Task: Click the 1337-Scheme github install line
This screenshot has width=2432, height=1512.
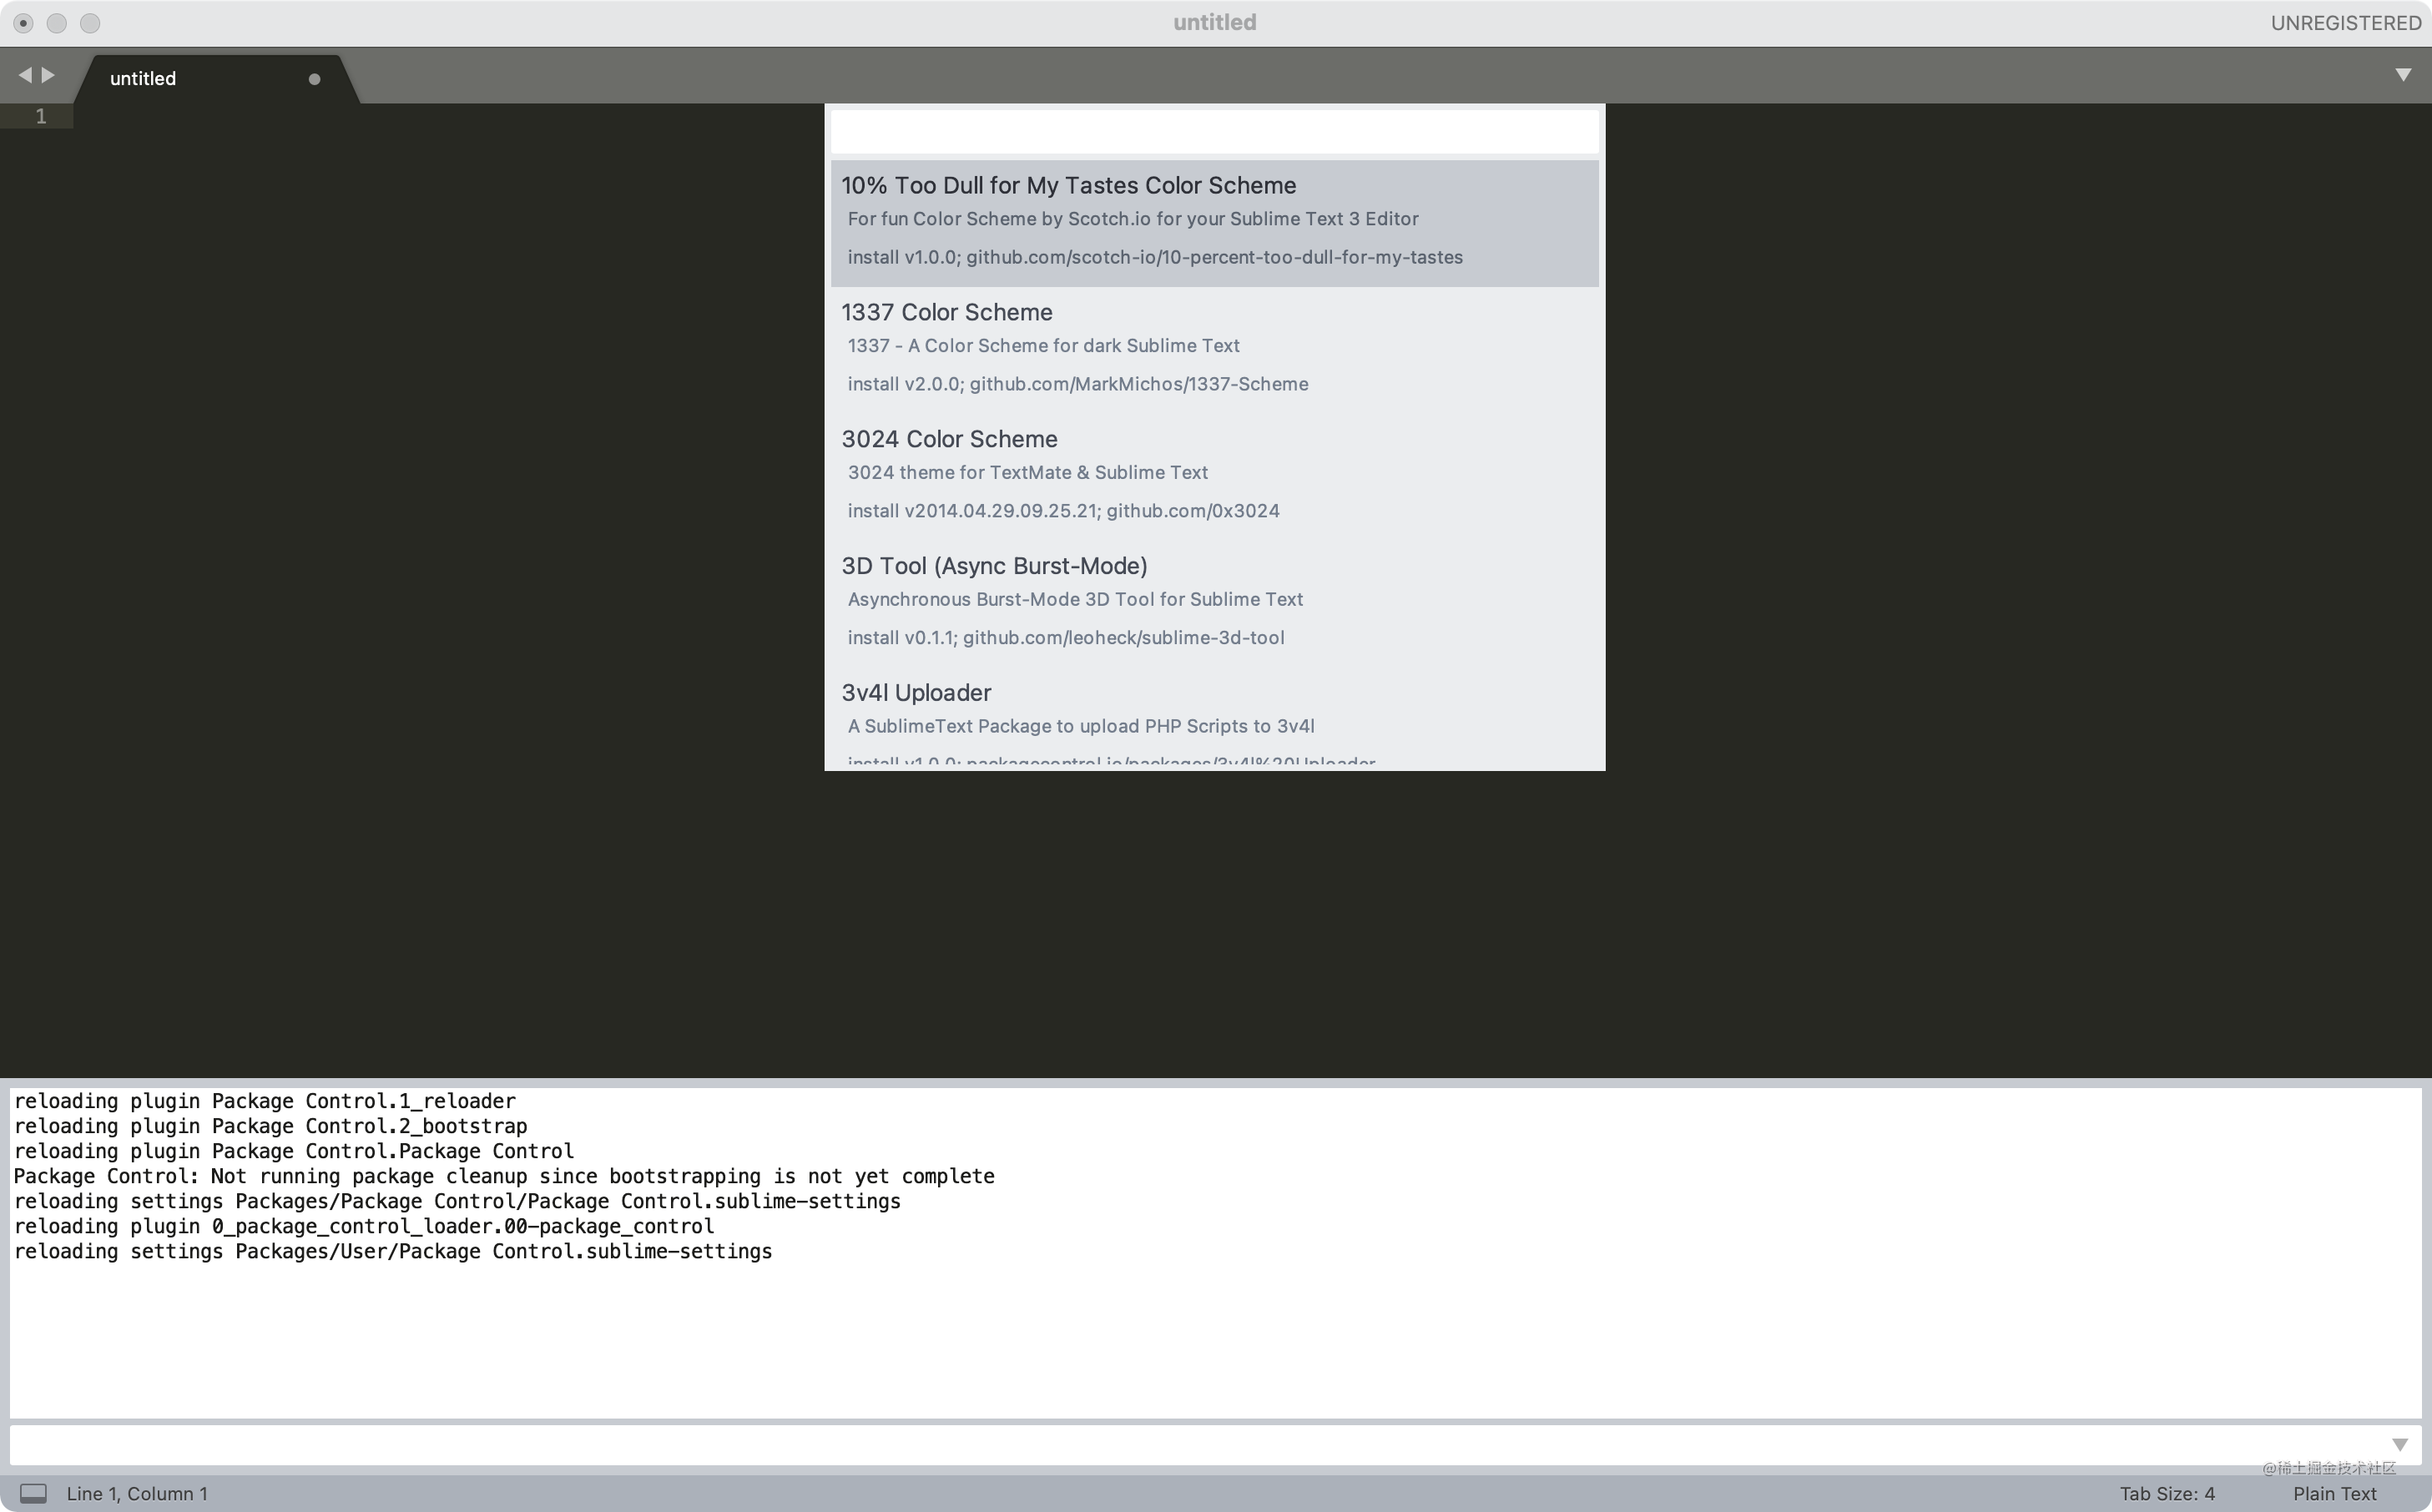Action: point(1078,384)
